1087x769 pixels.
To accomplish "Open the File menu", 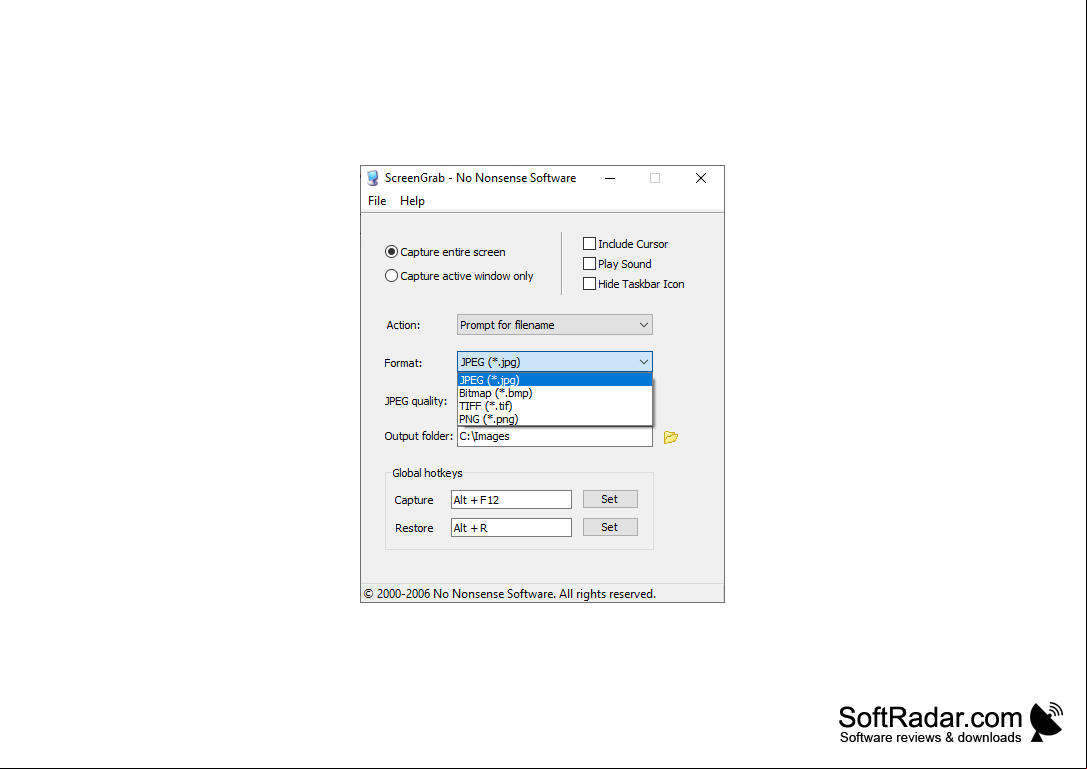I will point(377,201).
